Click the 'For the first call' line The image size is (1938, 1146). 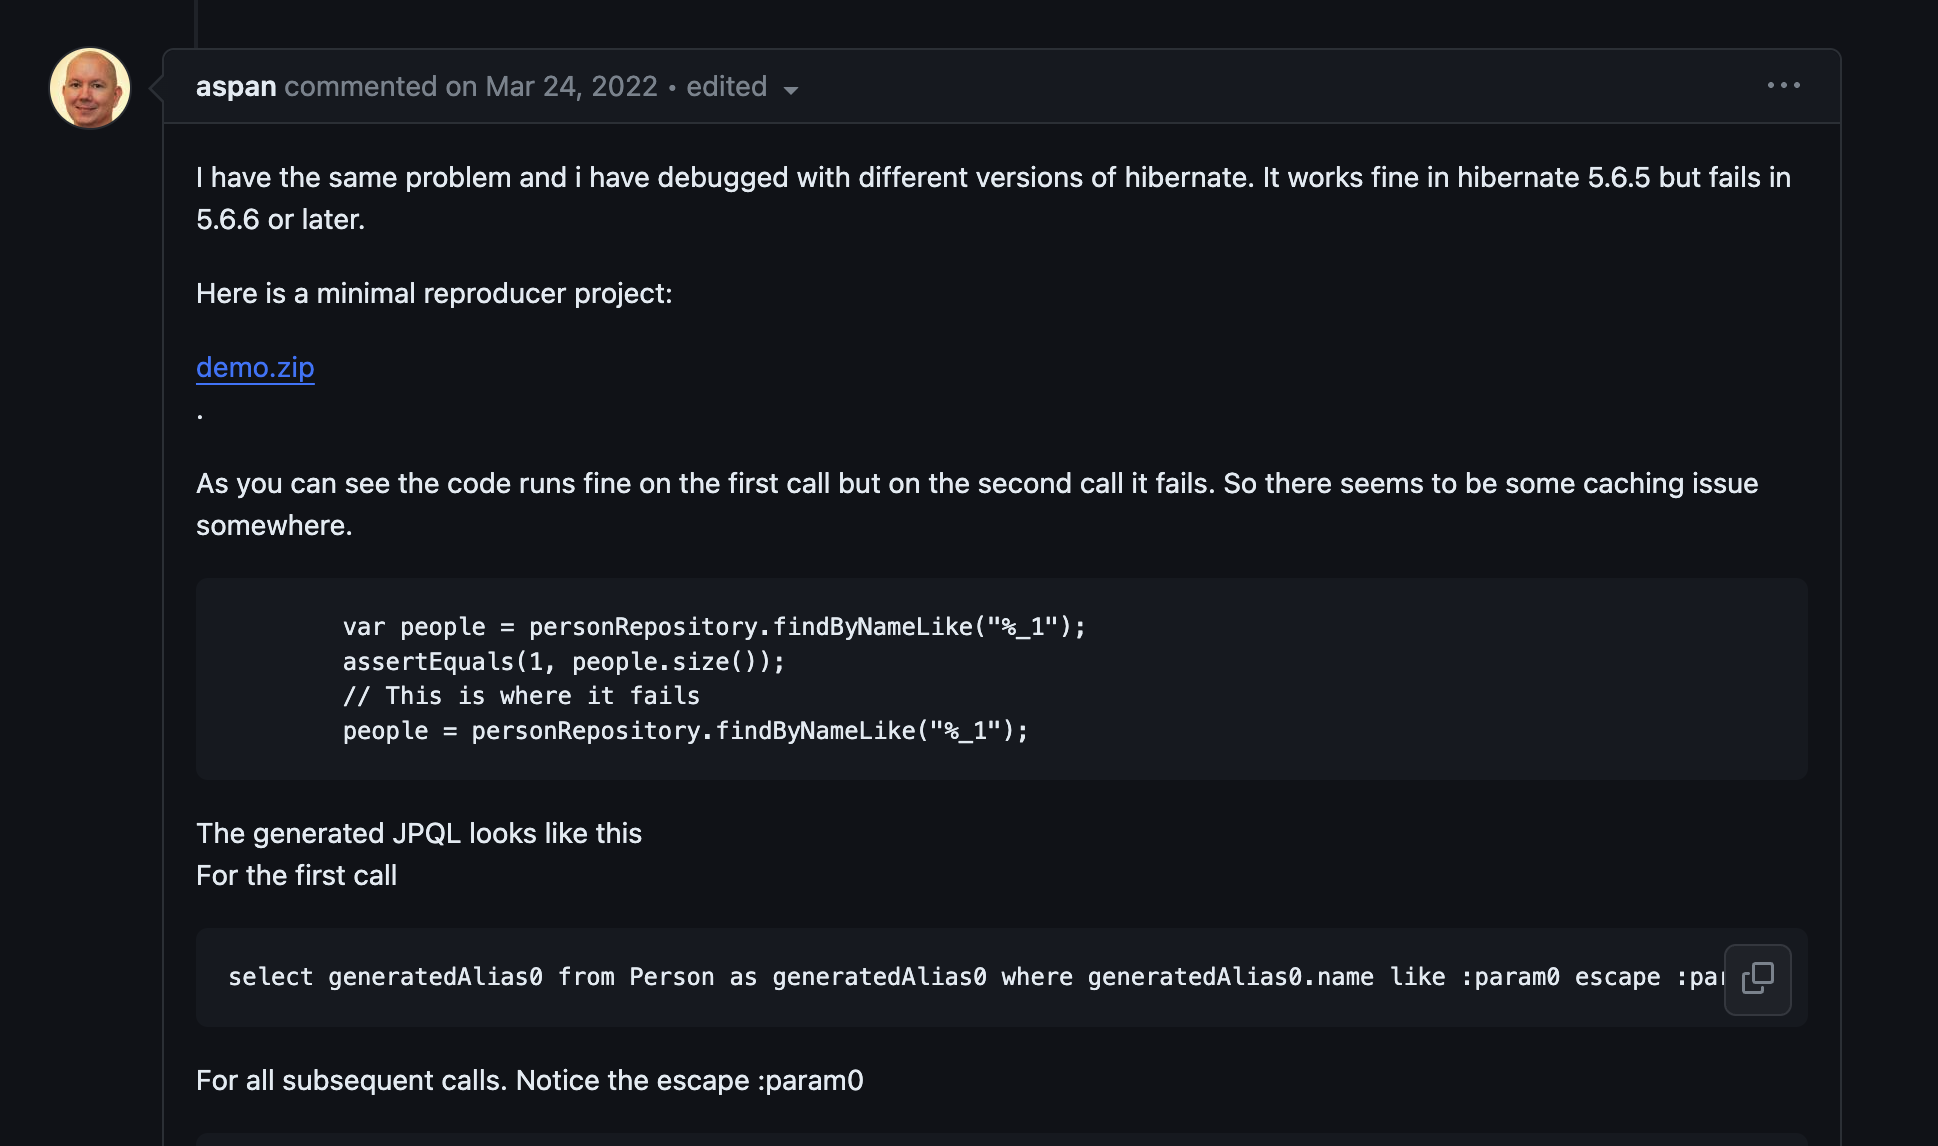[x=296, y=875]
